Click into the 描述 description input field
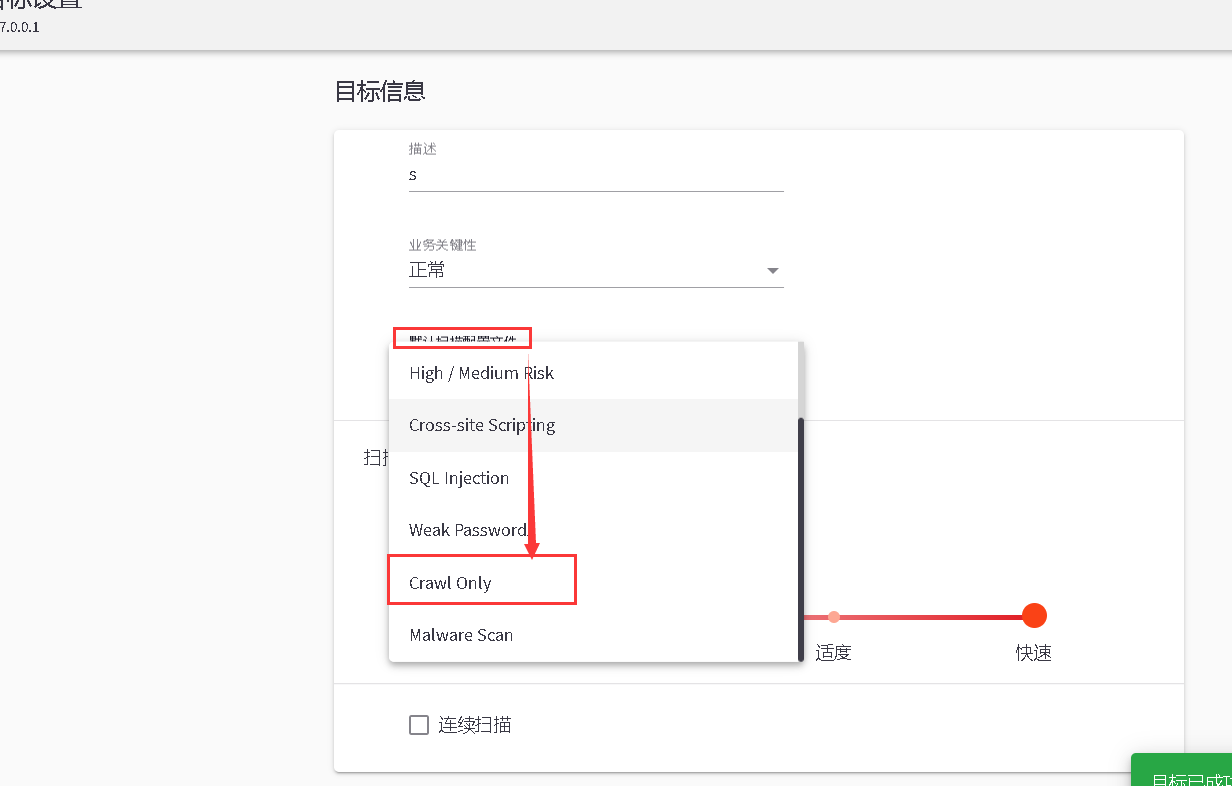 pos(595,175)
